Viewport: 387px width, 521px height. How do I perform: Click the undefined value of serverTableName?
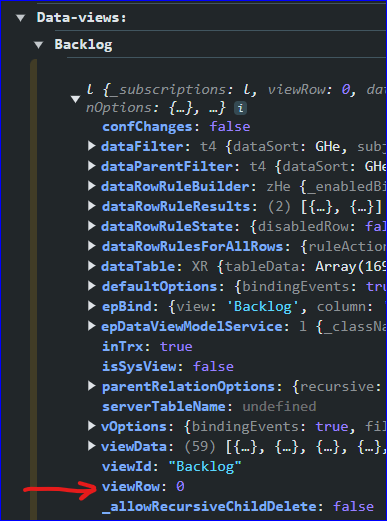pyautogui.click(x=279, y=407)
